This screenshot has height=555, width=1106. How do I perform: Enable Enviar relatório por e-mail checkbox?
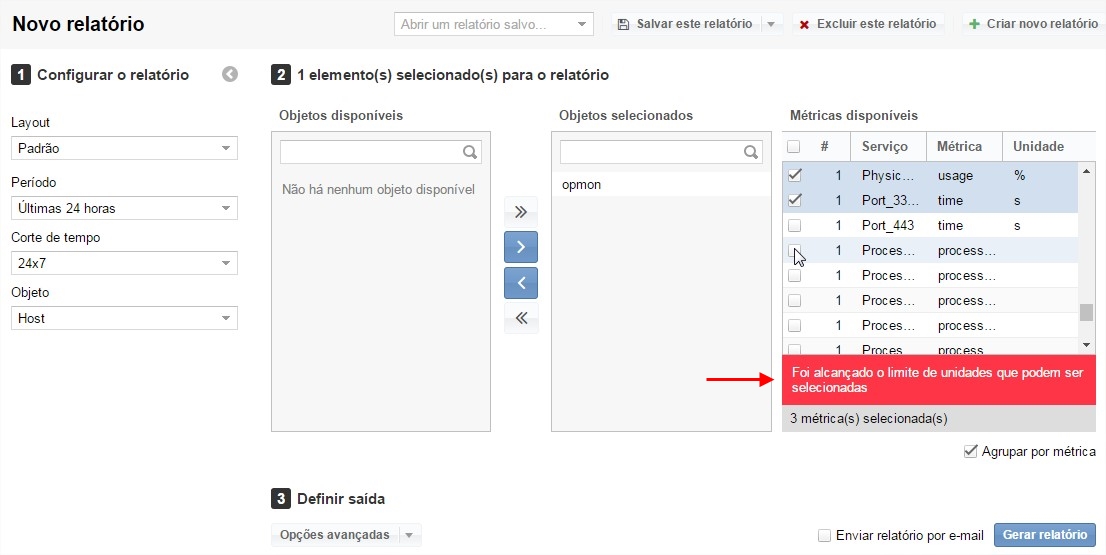(x=825, y=536)
